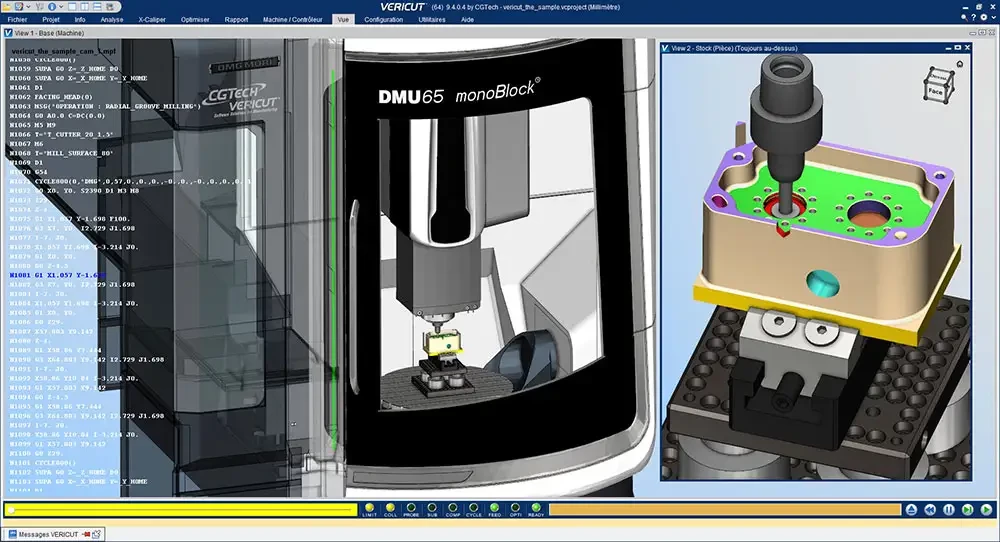This screenshot has width=1000, height=542.
Task: Click the save project icon in quick toolbar
Action: [x=19, y=6]
